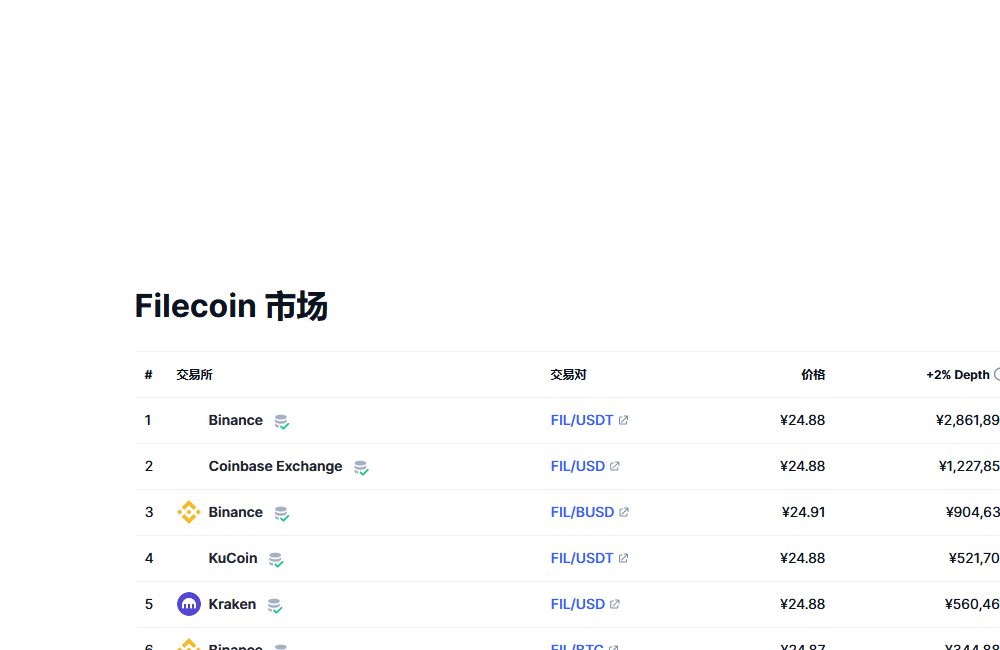Sort by 交易对 column header
The height and width of the screenshot is (650, 1000).
coord(568,374)
